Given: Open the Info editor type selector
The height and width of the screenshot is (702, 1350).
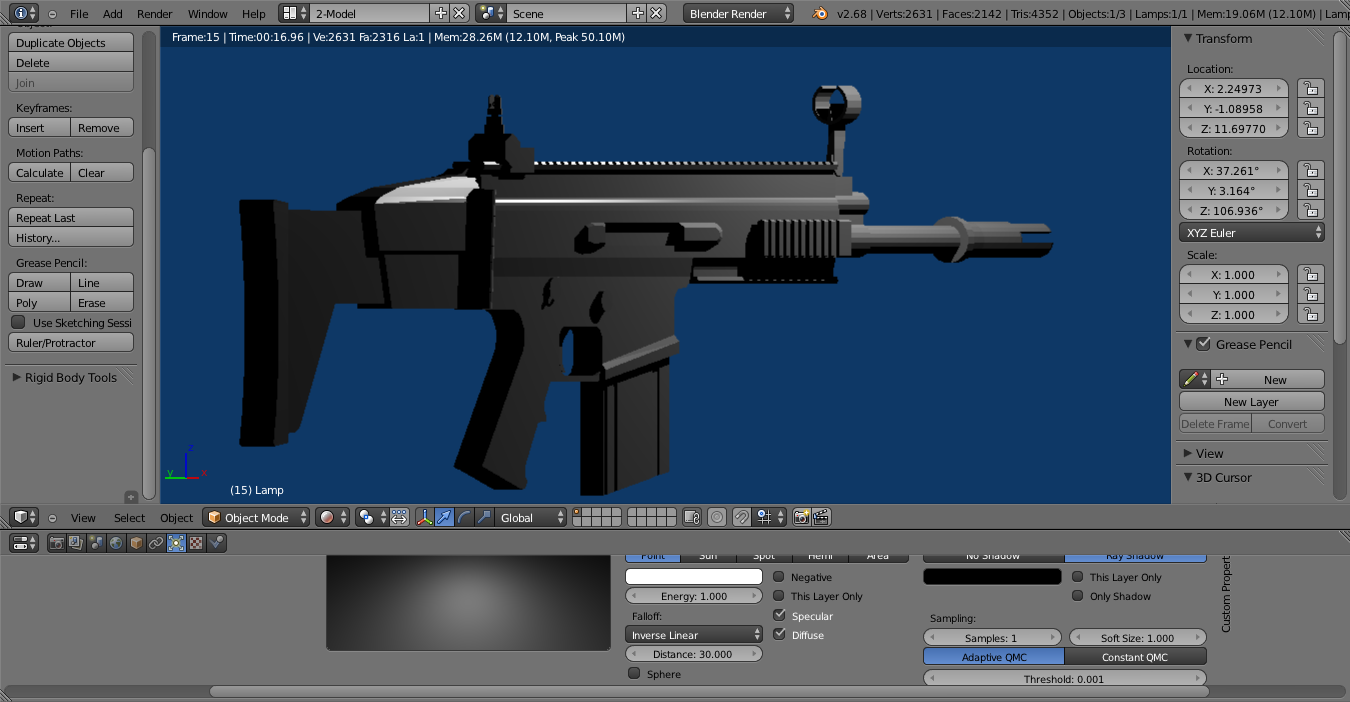Looking at the screenshot, I should pos(25,13).
